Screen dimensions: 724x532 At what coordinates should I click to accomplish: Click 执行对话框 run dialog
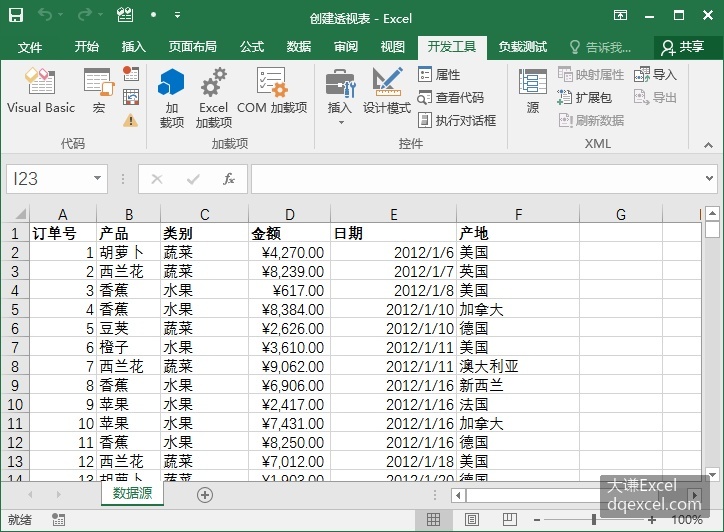457,121
